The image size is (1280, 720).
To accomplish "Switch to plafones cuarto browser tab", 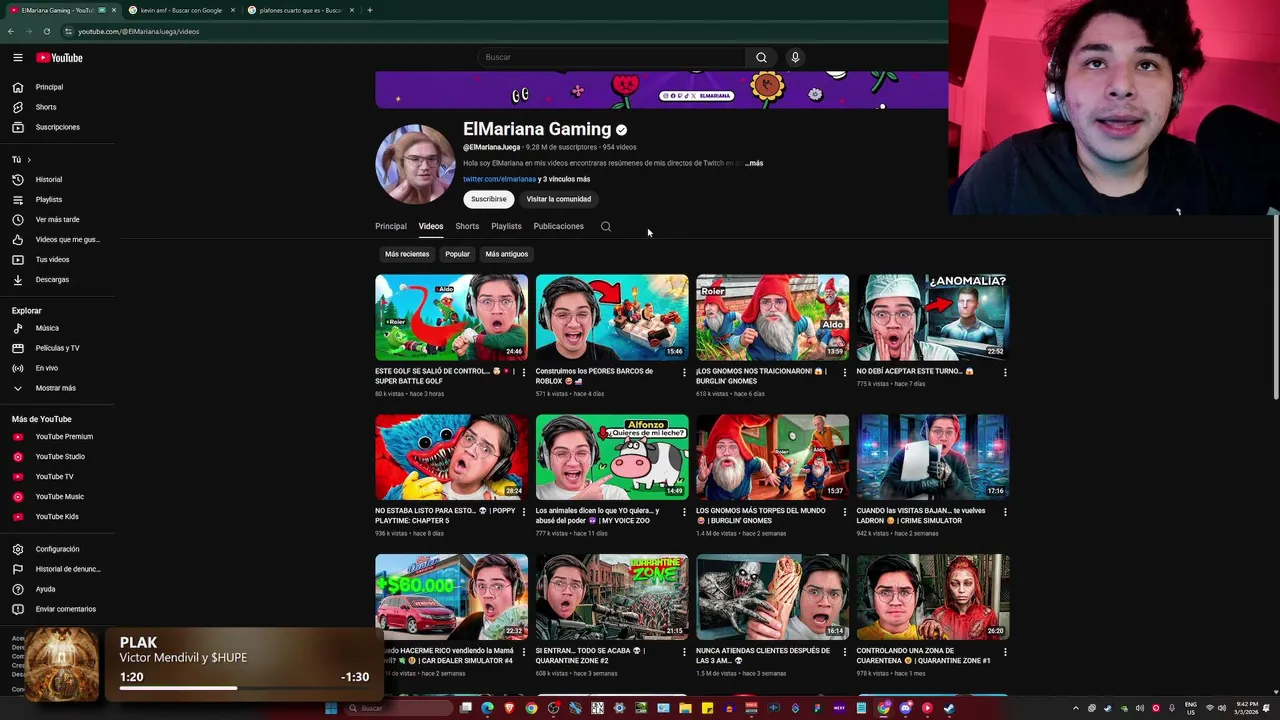I will coord(299,10).
